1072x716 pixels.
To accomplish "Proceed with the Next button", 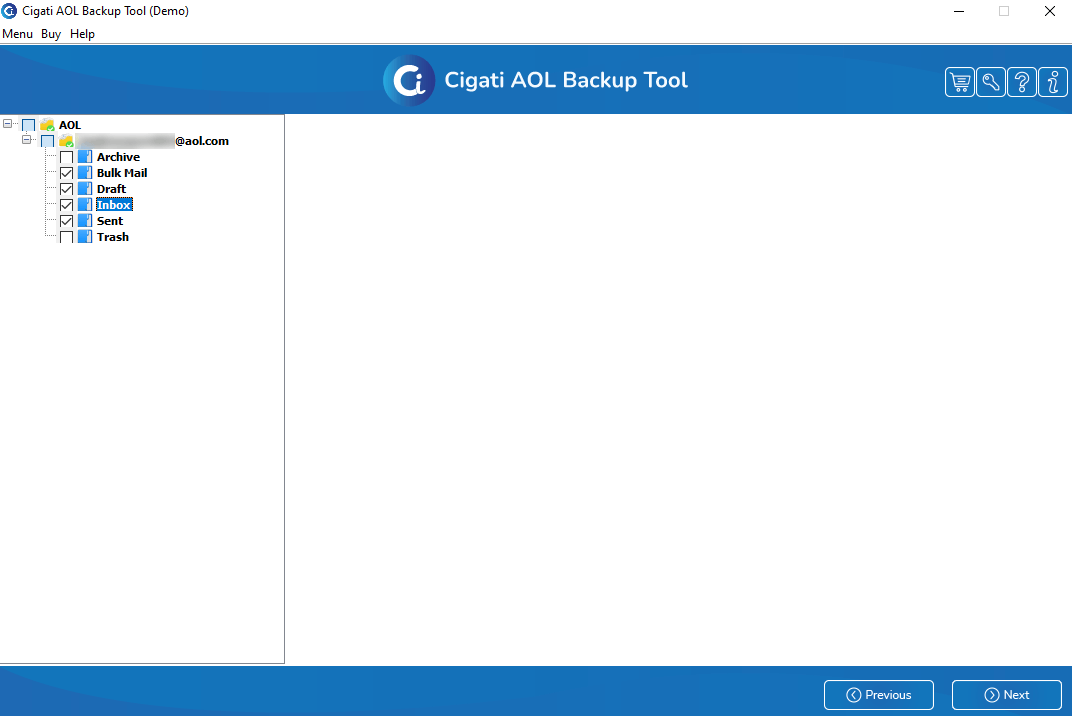I will click(x=1006, y=695).
